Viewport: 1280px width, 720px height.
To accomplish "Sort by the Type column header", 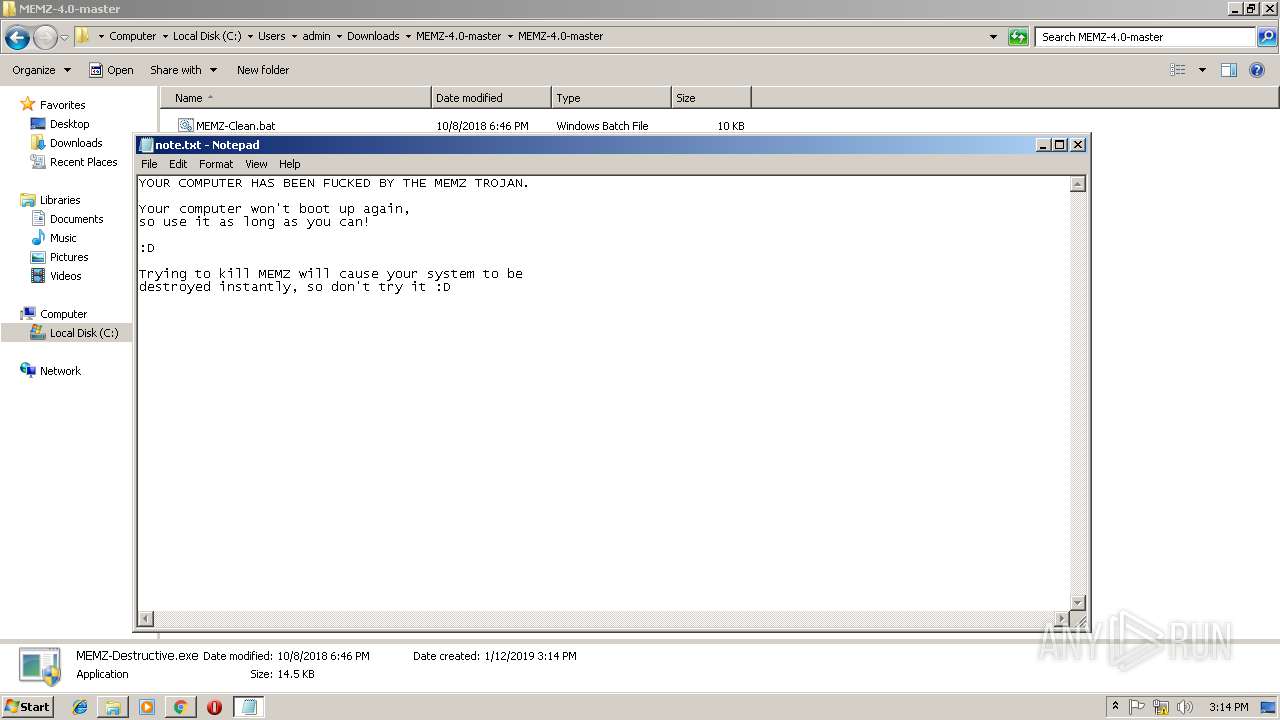I will pyautogui.click(x=611, y=98).
